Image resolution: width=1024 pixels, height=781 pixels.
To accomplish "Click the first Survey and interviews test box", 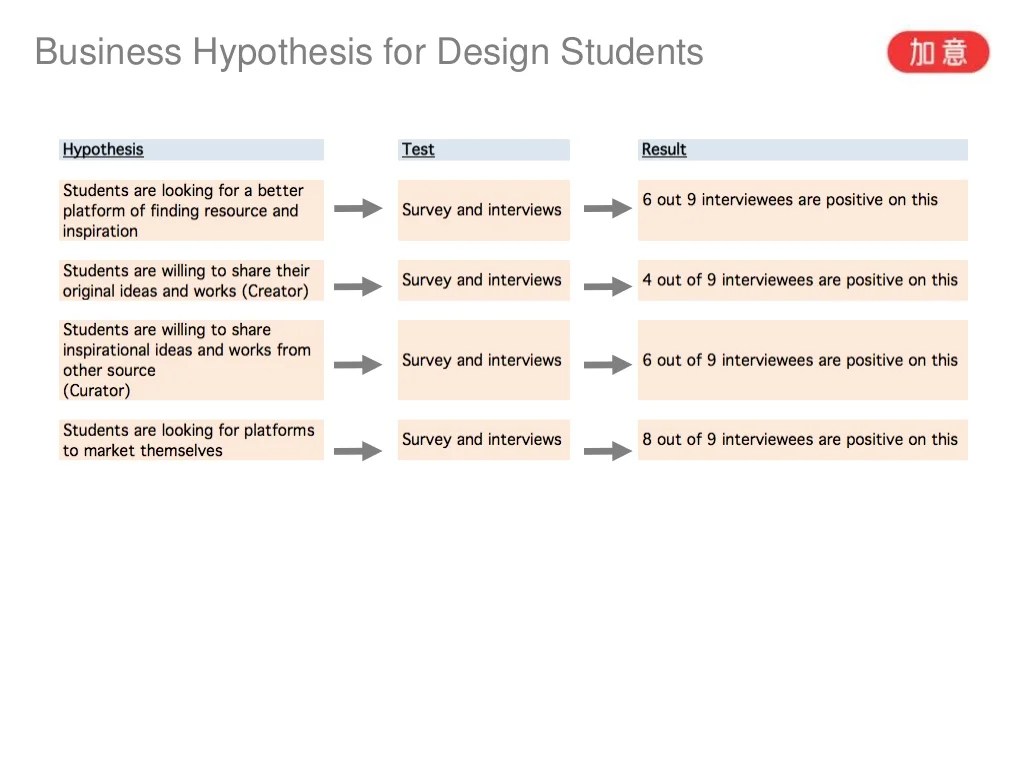I will click(483, 210).
